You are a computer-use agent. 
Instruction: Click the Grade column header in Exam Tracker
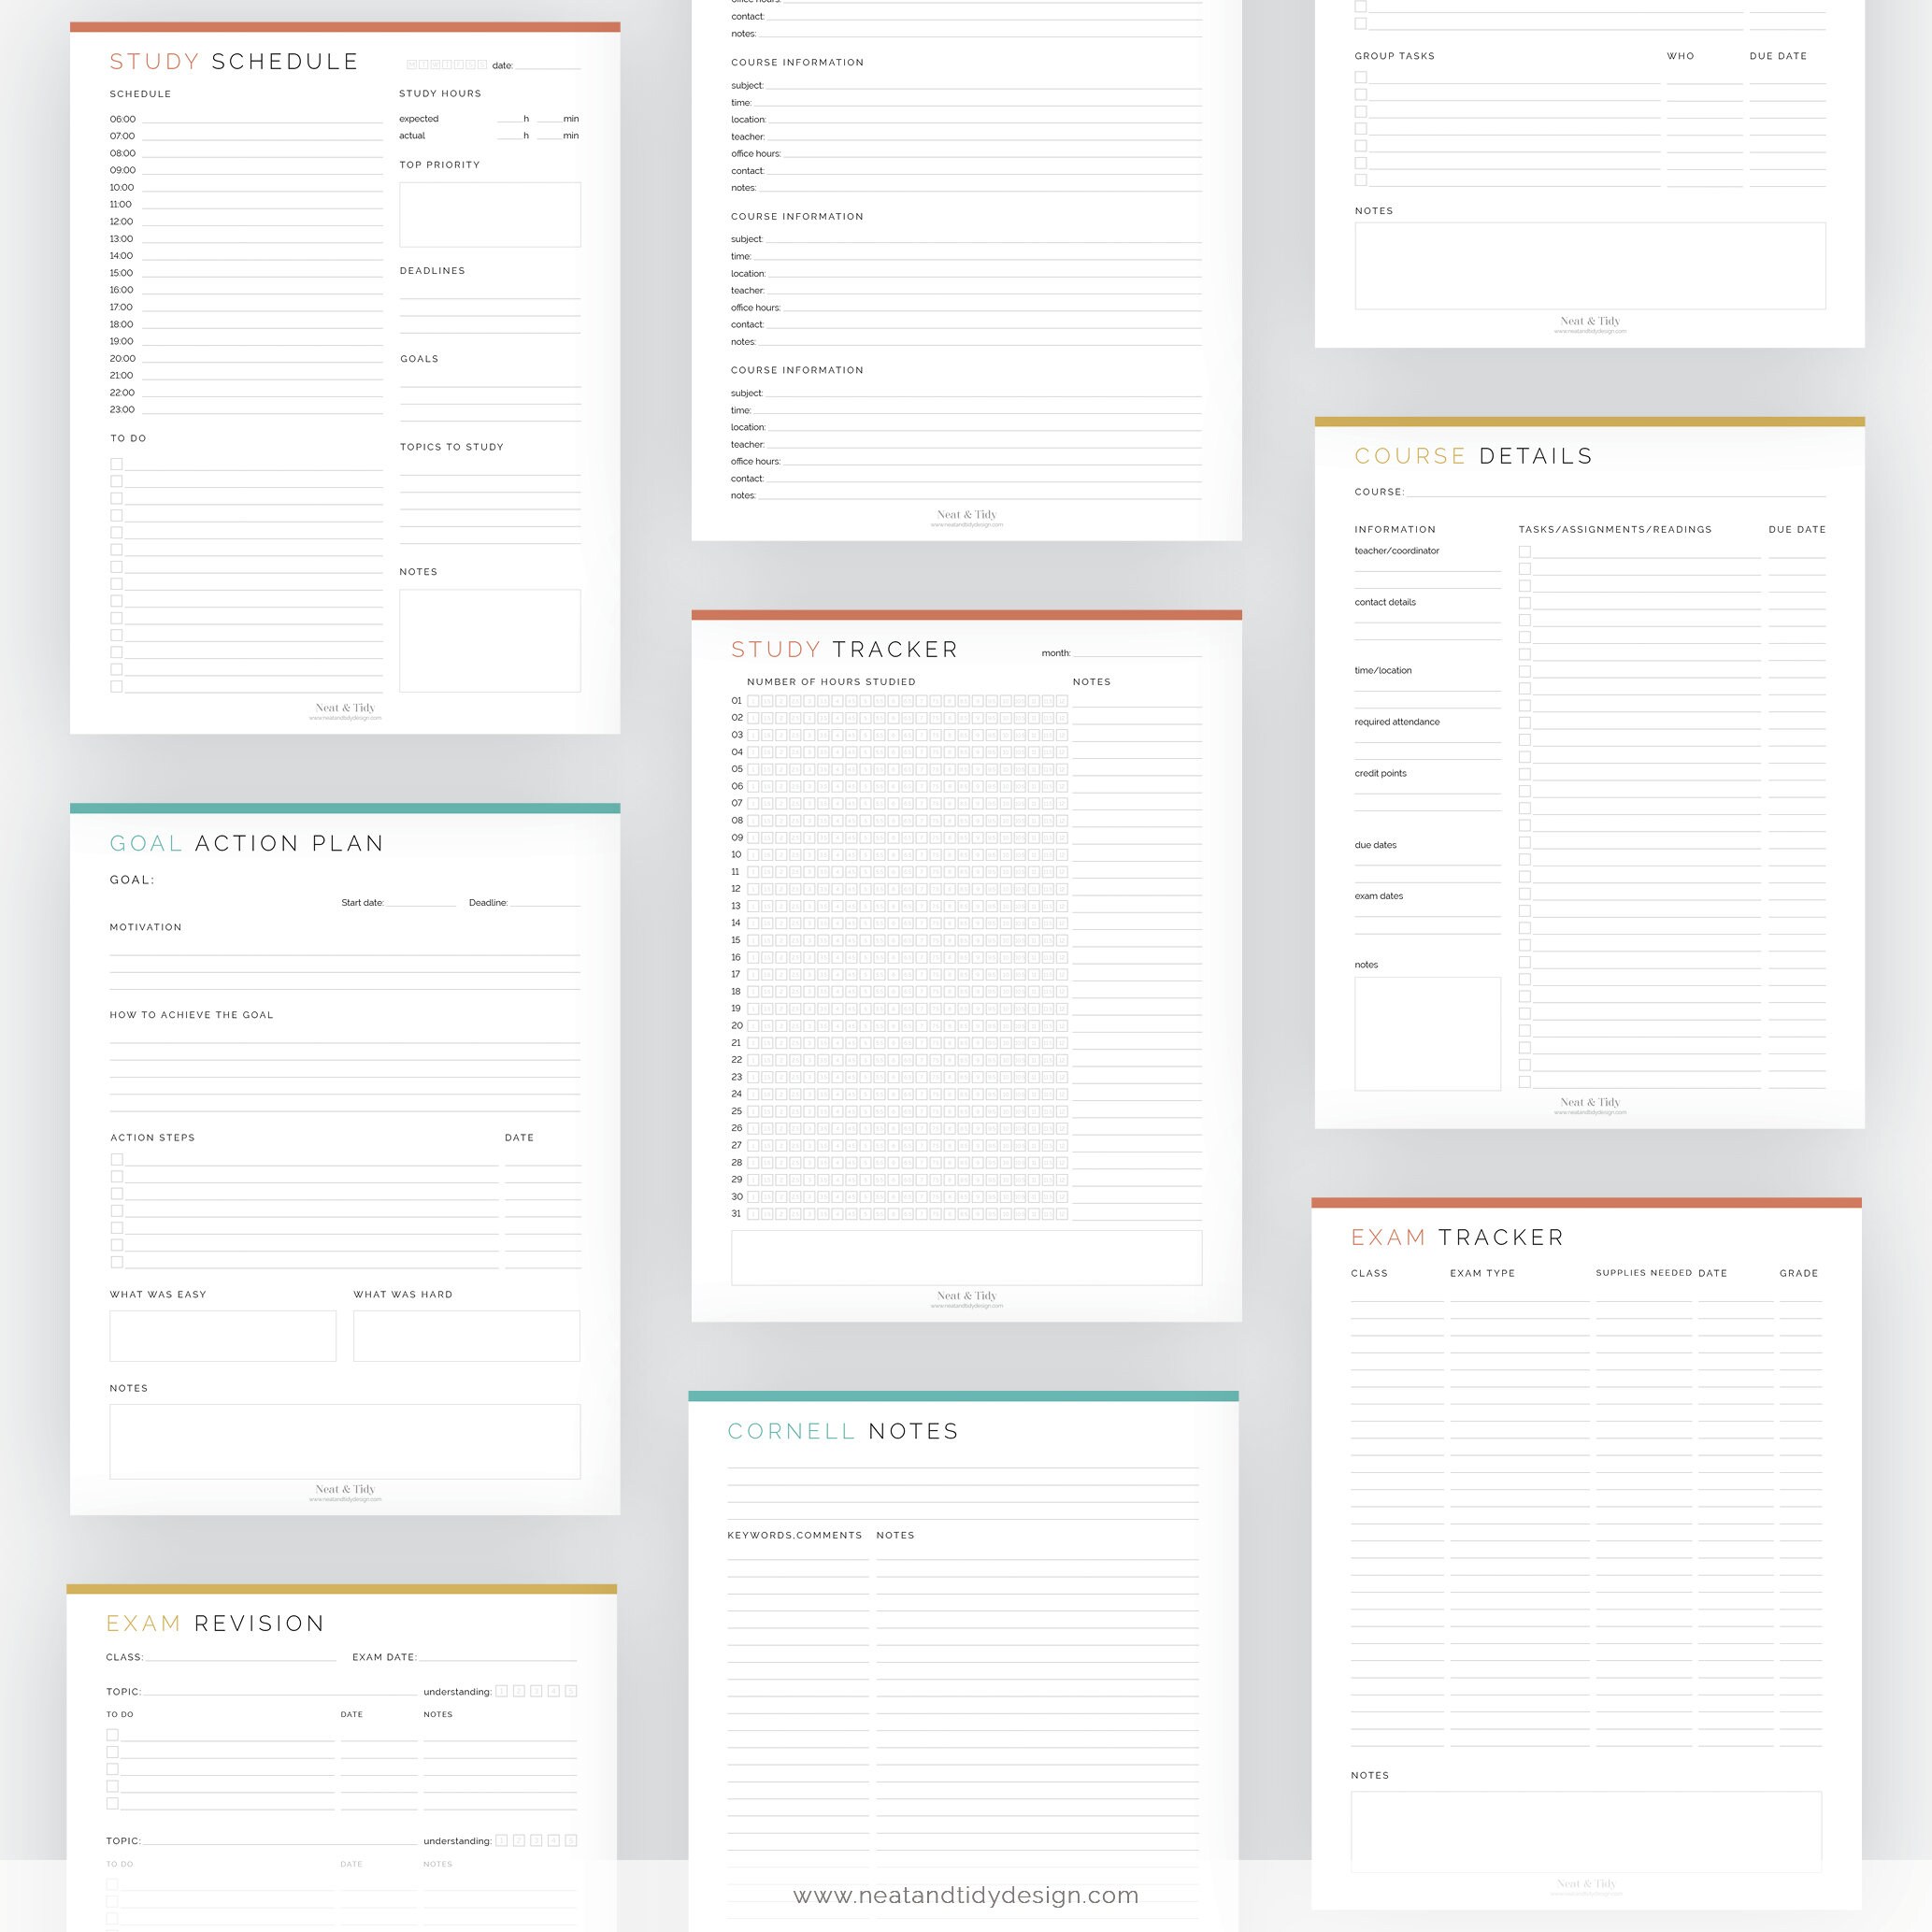click(1799, 1273)
